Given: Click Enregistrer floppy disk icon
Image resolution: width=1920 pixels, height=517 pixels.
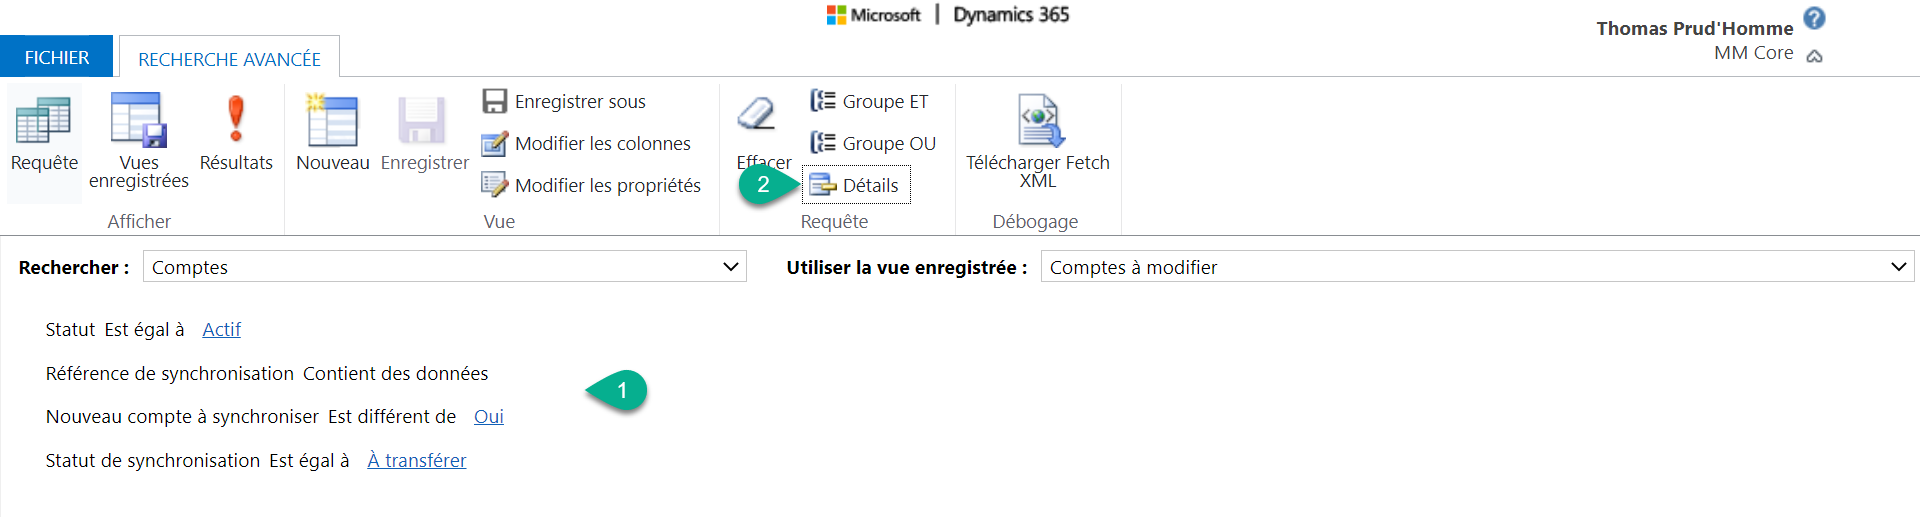Looking at the screenshot, I should (x=423, y=121).
